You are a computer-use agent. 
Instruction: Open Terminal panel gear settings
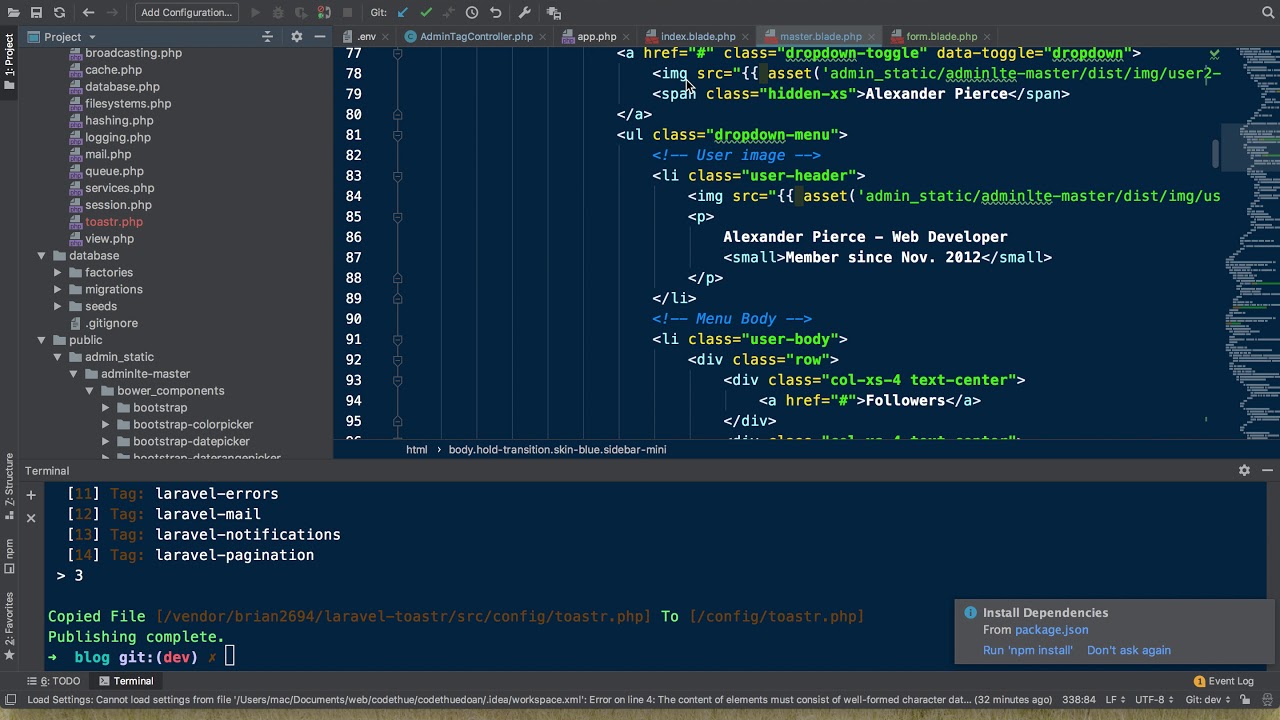point(1244,470)
